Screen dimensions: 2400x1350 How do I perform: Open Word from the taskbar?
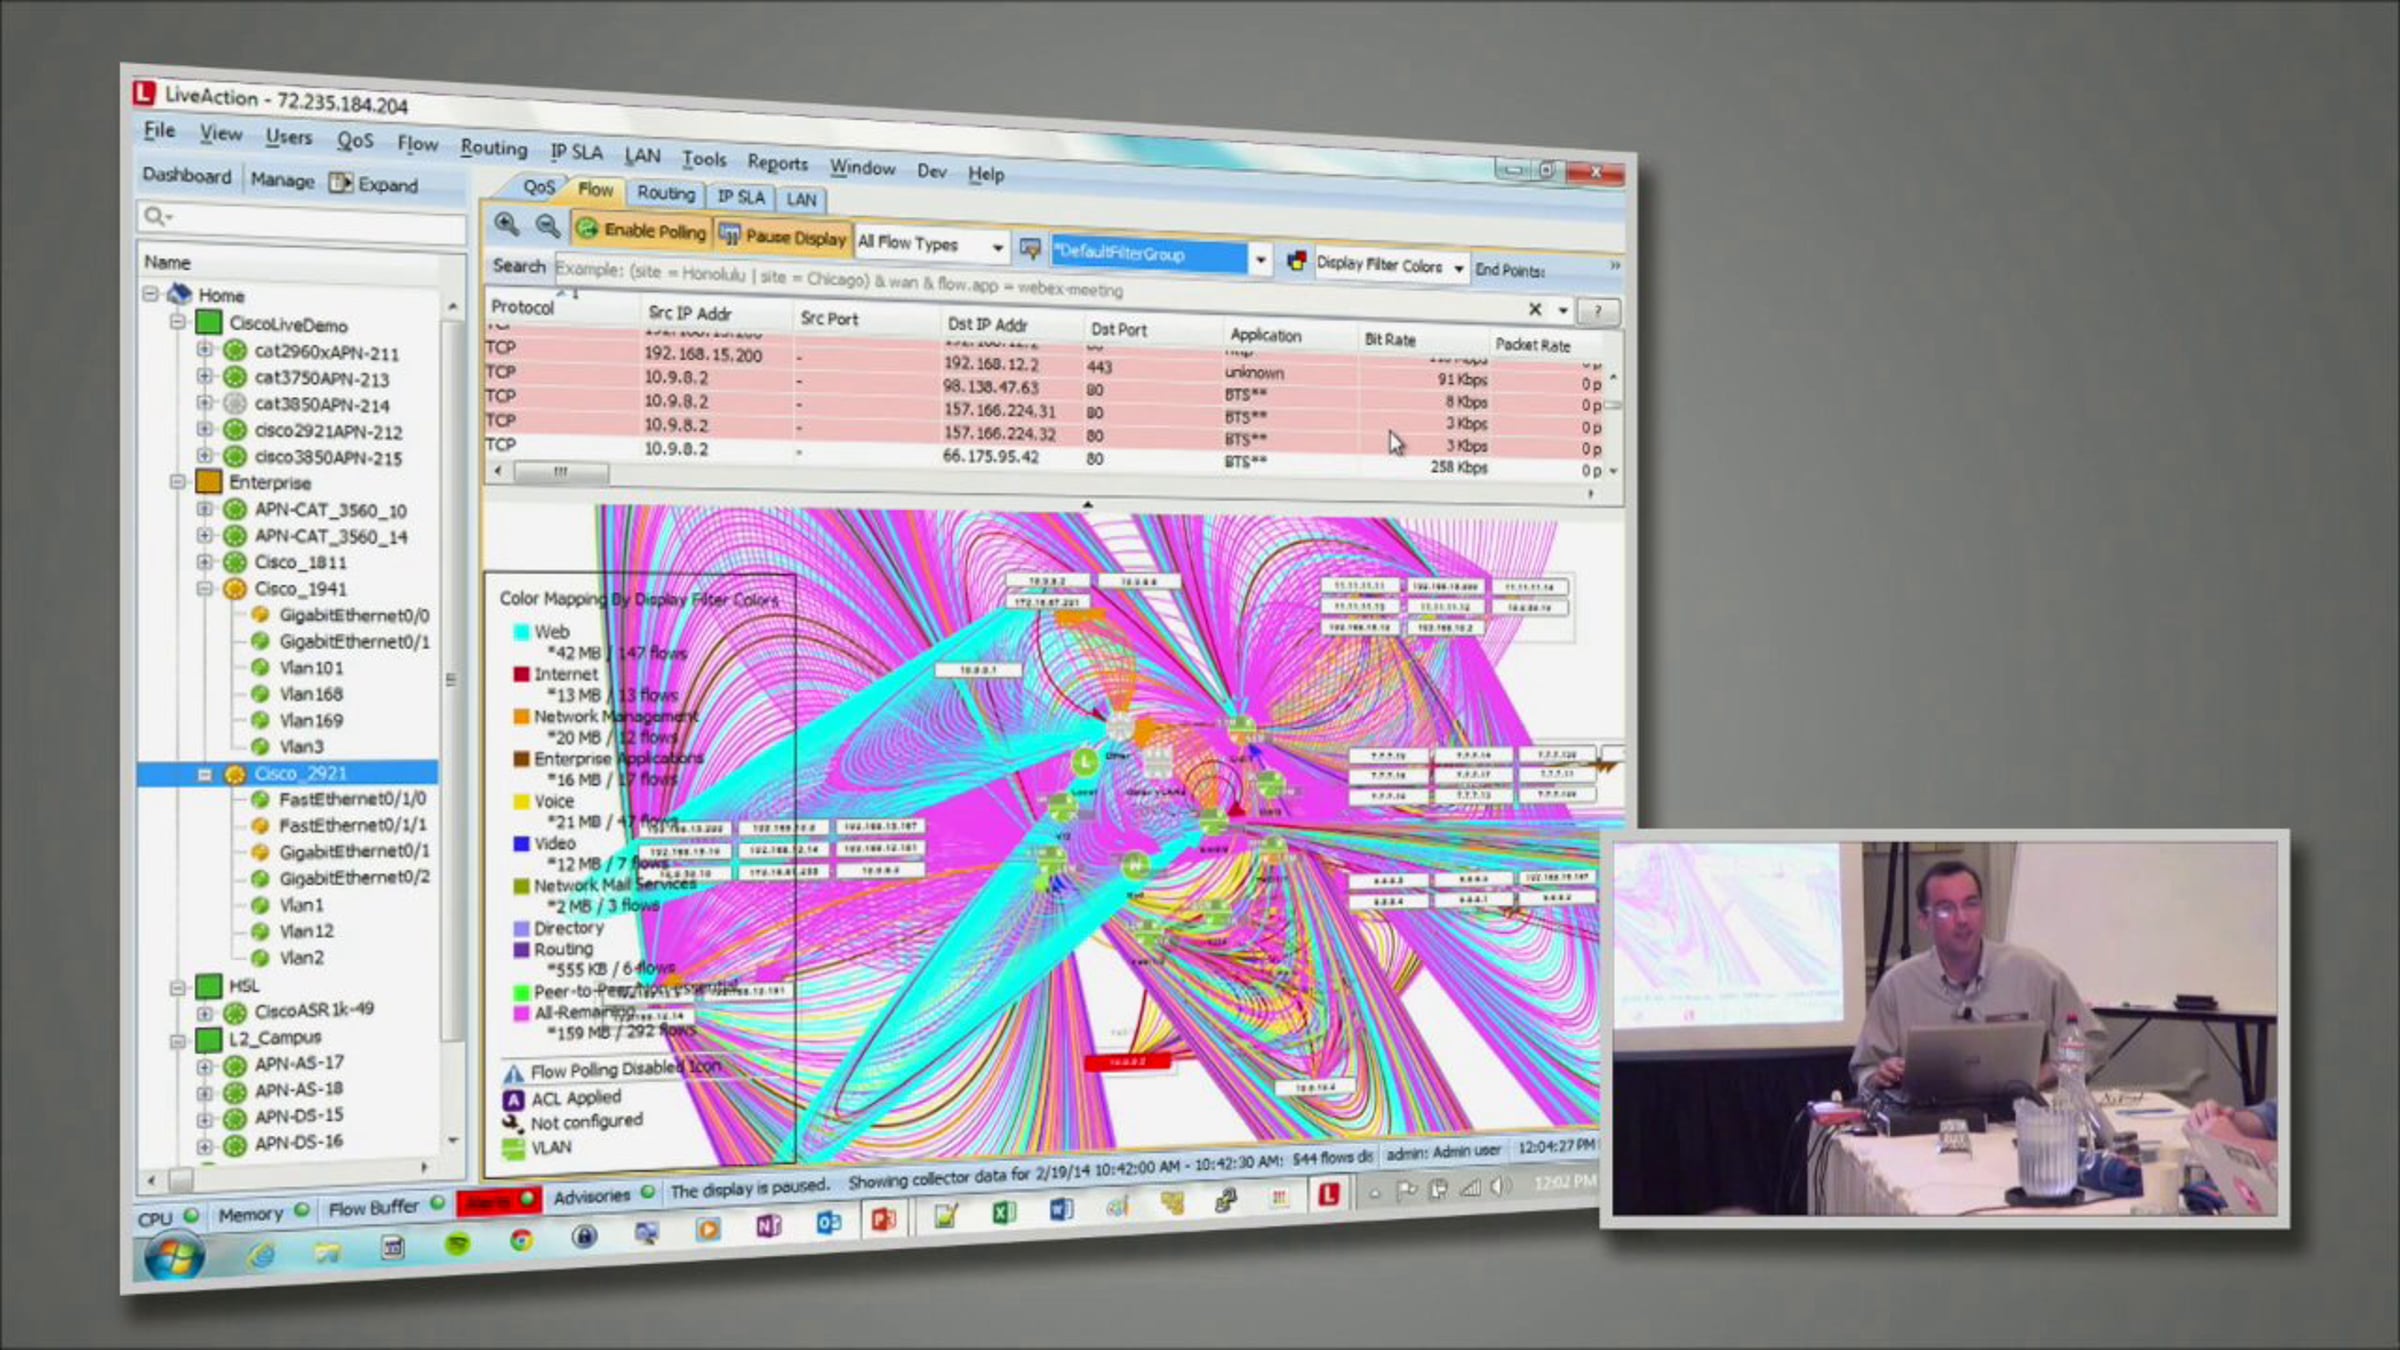(x=1061, y=1209)
